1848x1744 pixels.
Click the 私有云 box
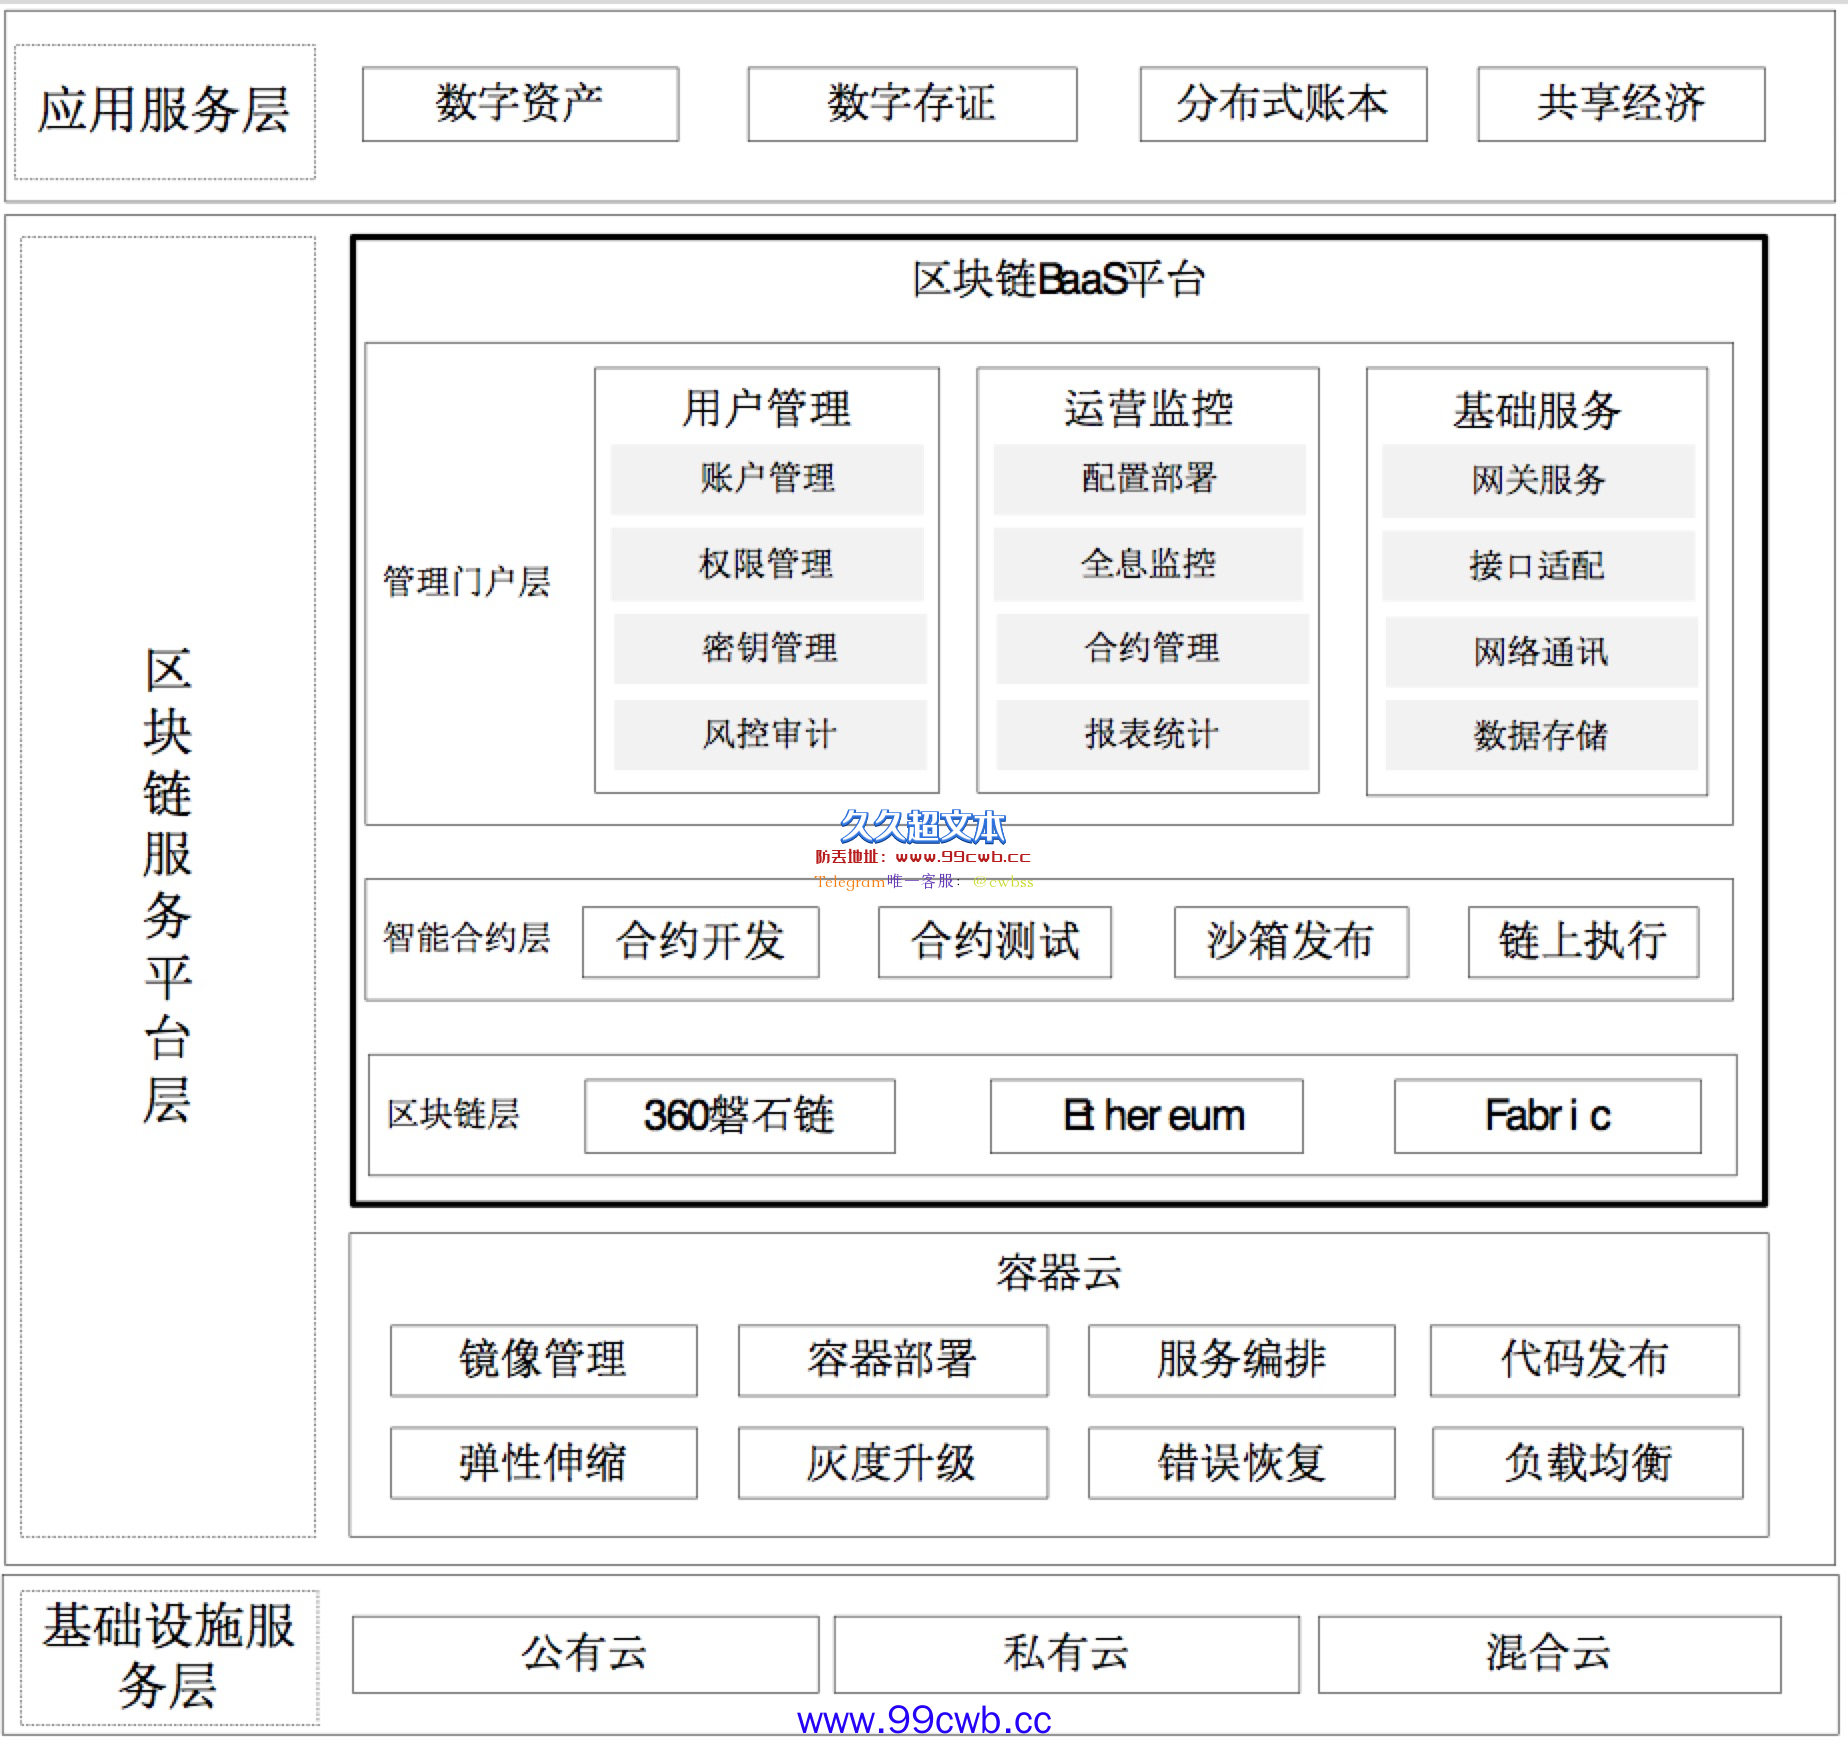point(1067,1654)
